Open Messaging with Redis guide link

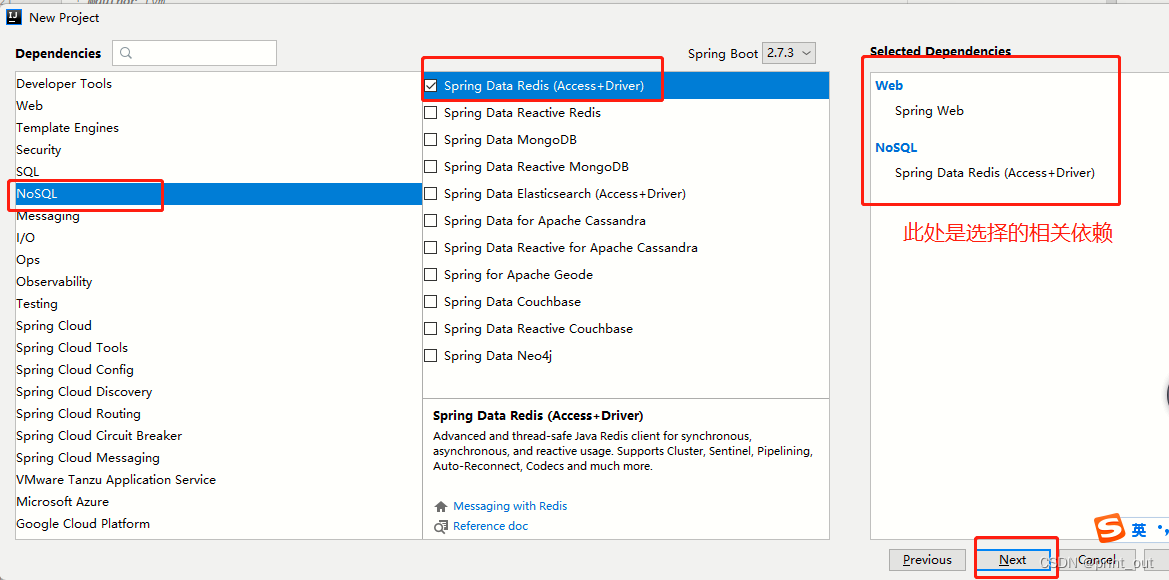coord(510,506)
